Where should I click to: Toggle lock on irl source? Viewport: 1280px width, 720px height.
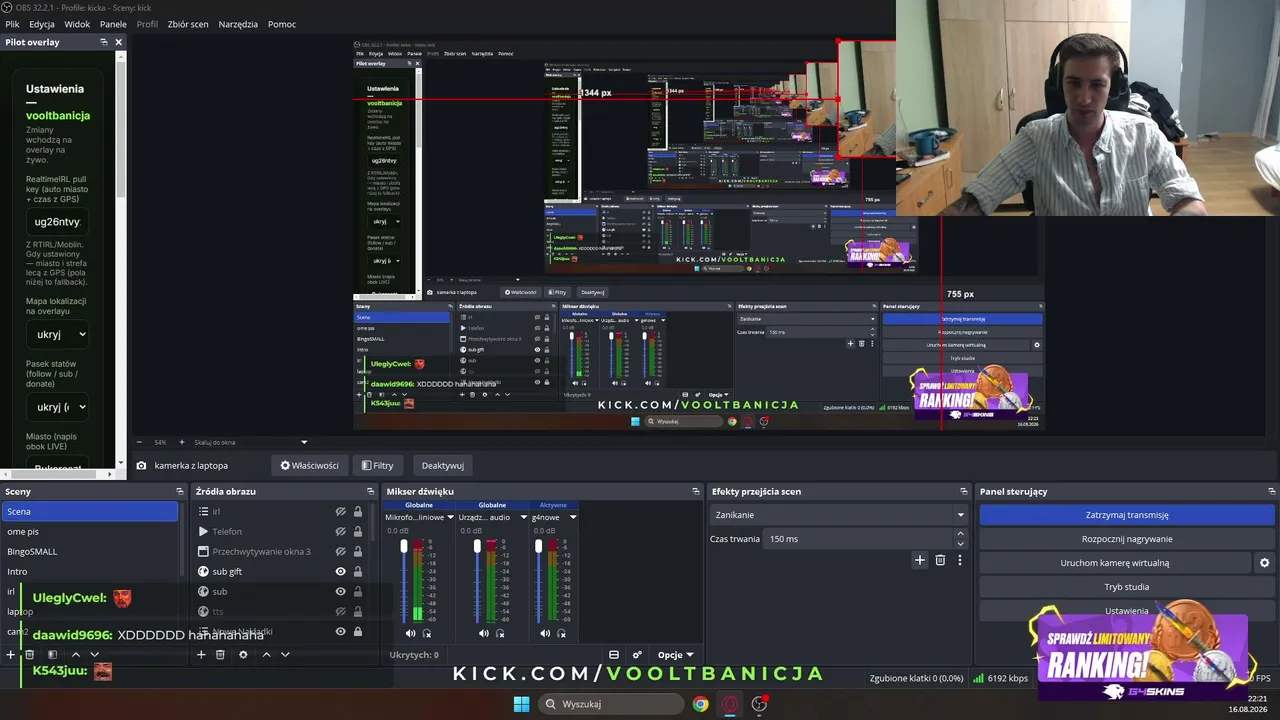point(357,511)
